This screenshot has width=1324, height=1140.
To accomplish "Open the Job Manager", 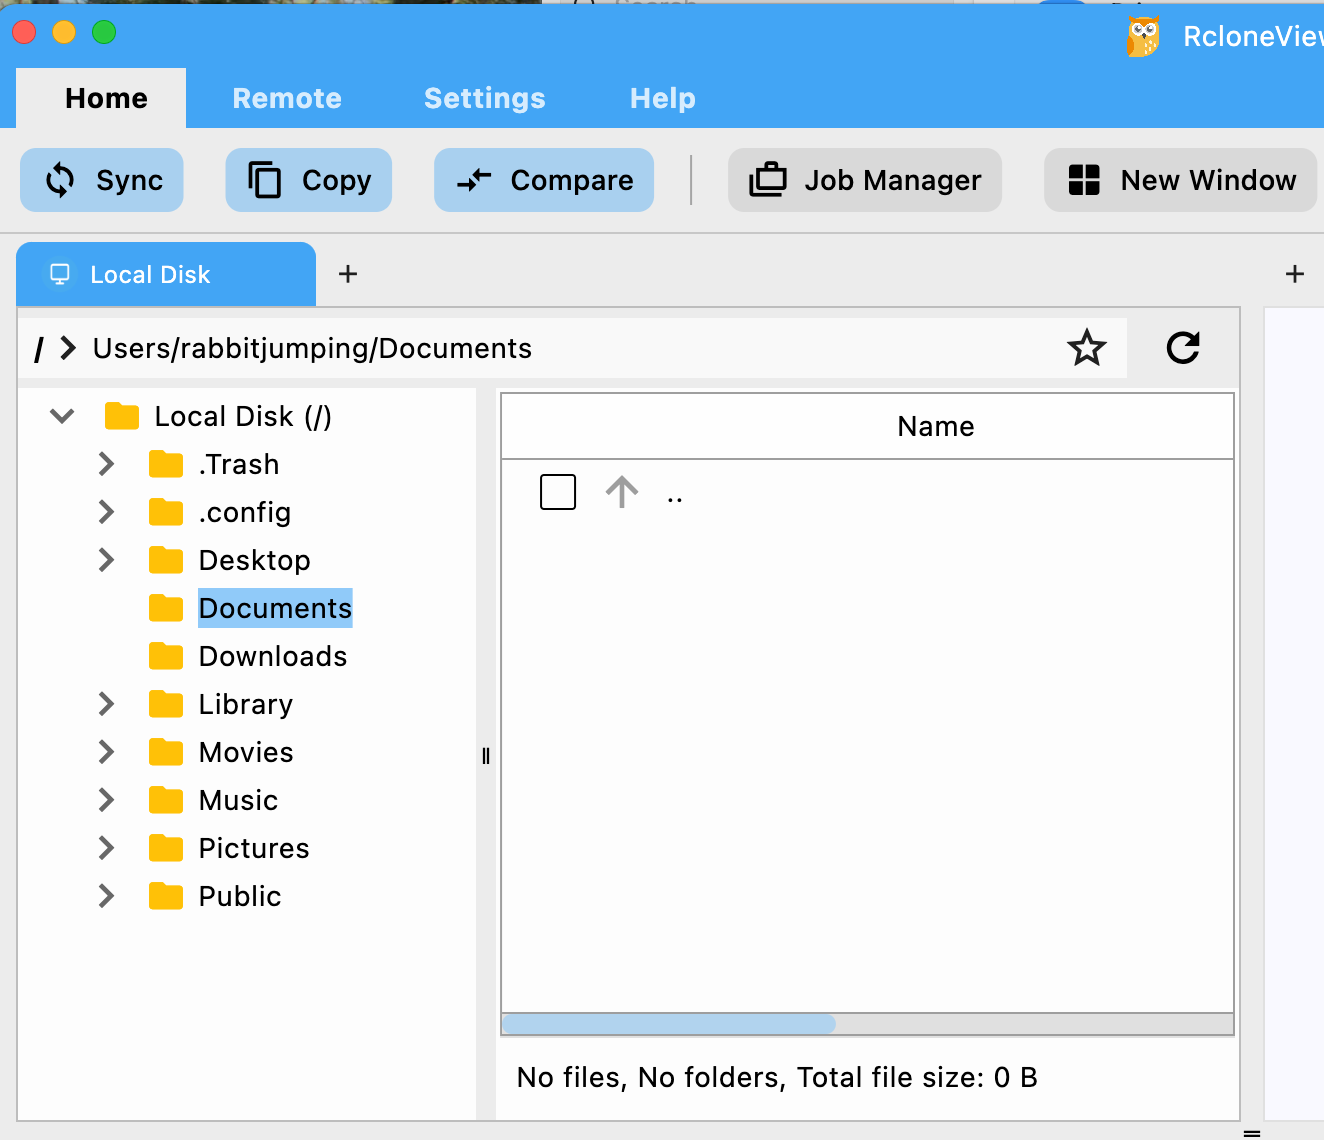I will coord(865,180).
